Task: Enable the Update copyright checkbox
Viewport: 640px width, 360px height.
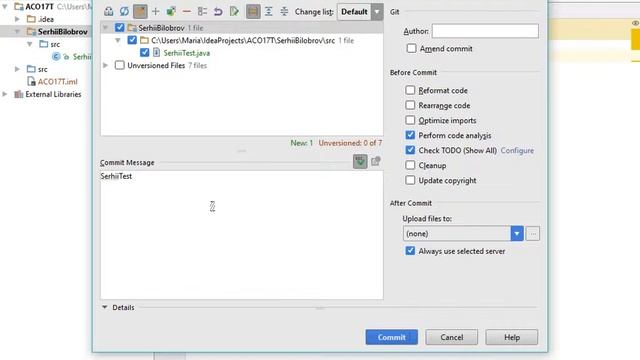Action: point(410,180)
